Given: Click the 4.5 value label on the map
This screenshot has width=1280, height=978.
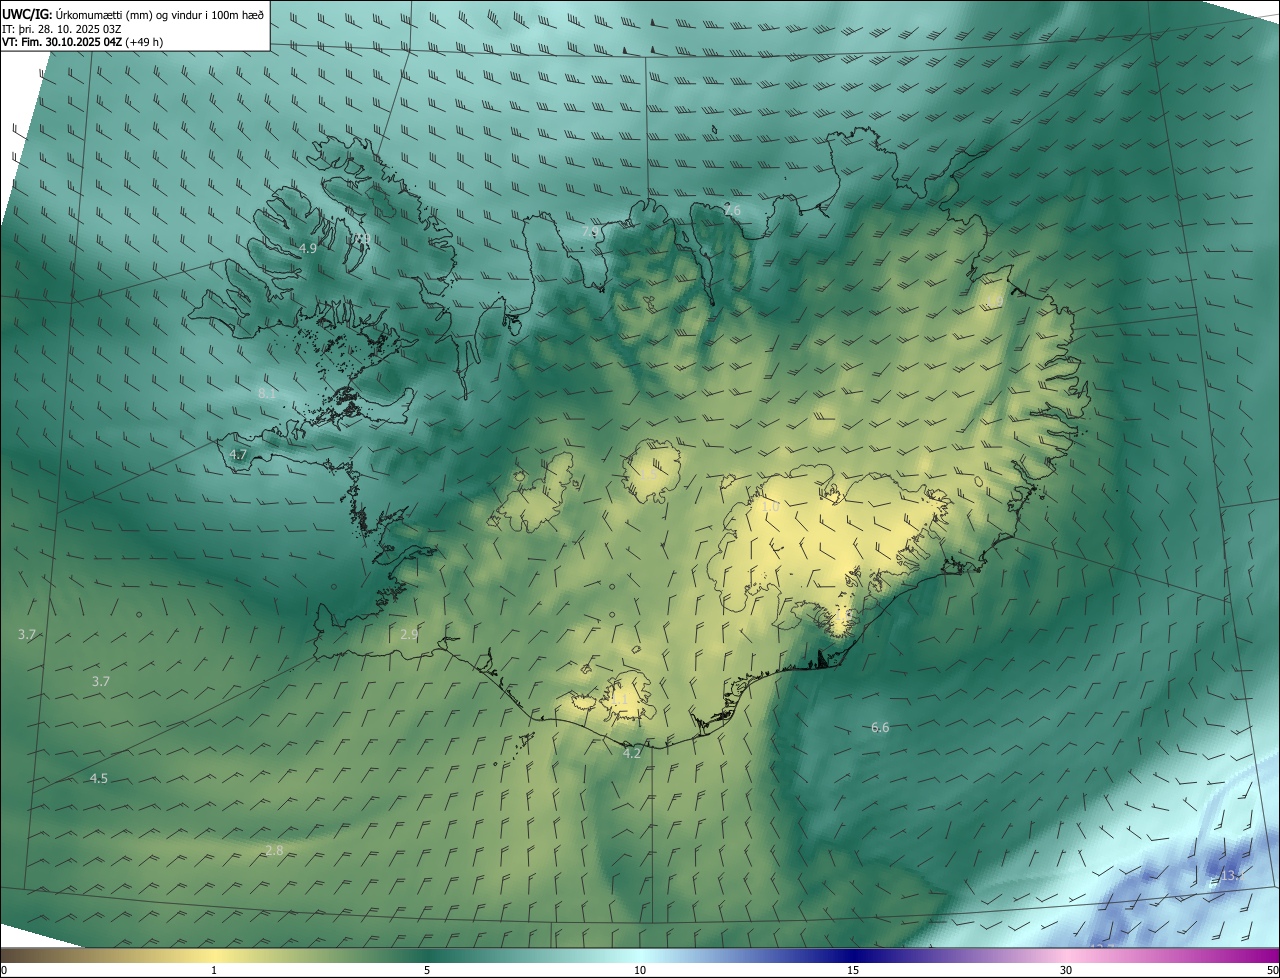Looking at the screenshot, I should click(99, 778).
